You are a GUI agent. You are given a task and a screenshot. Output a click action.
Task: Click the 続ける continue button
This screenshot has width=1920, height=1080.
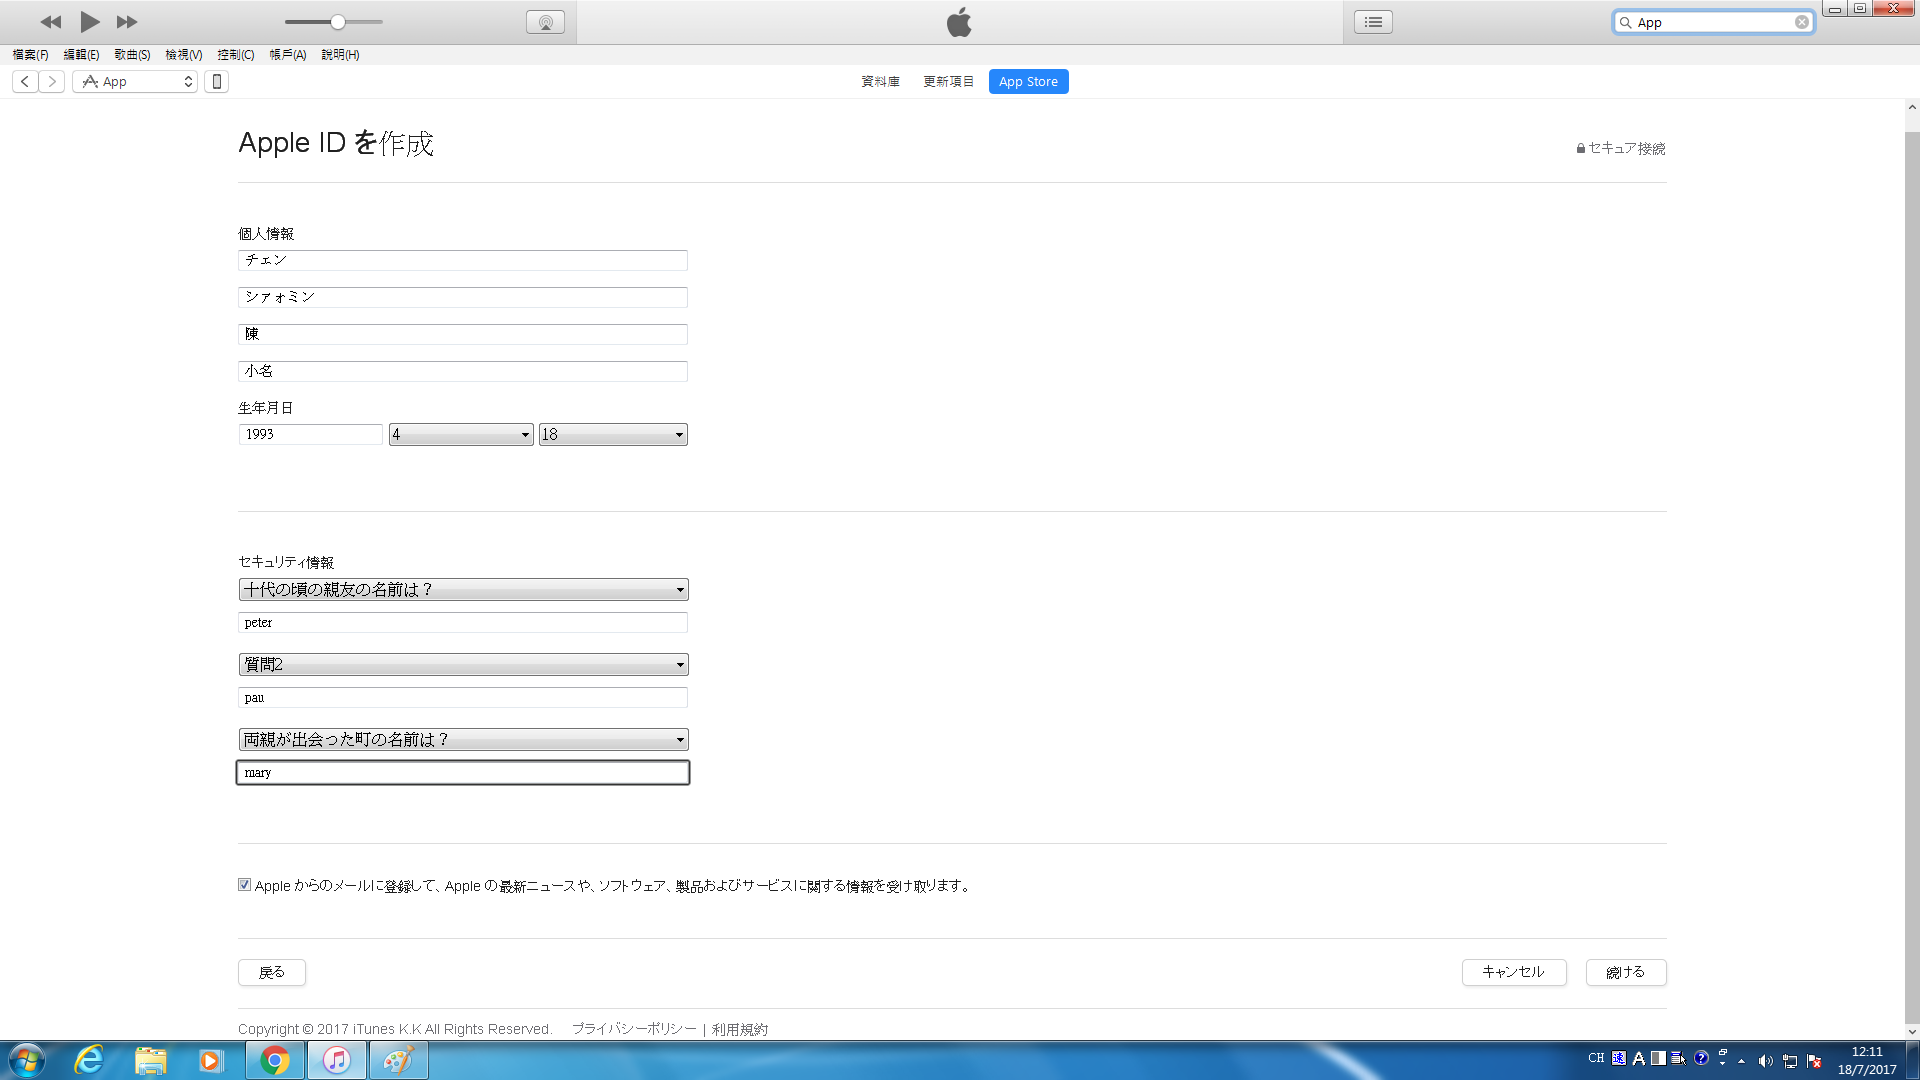(x=1625, y=972)
